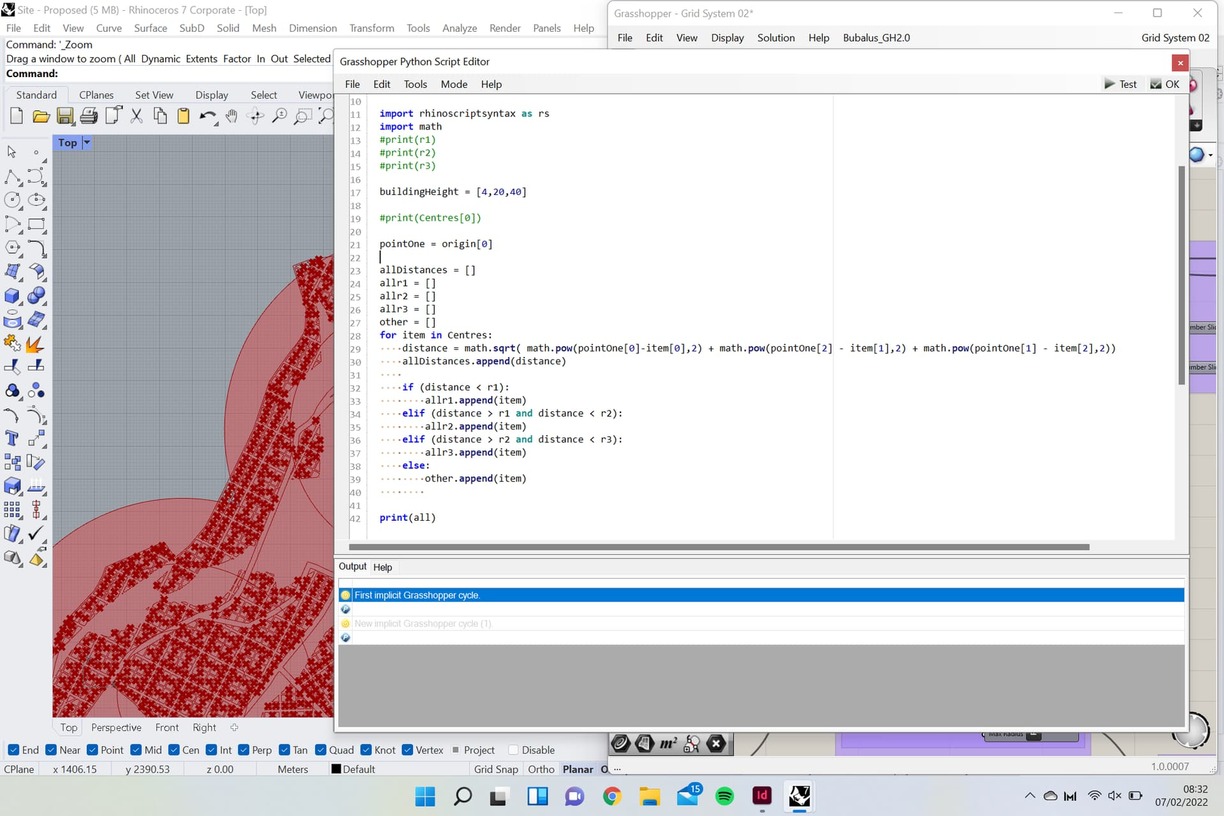
Task: Open the Render menu in Rhino
Action: tap(505, 28)
